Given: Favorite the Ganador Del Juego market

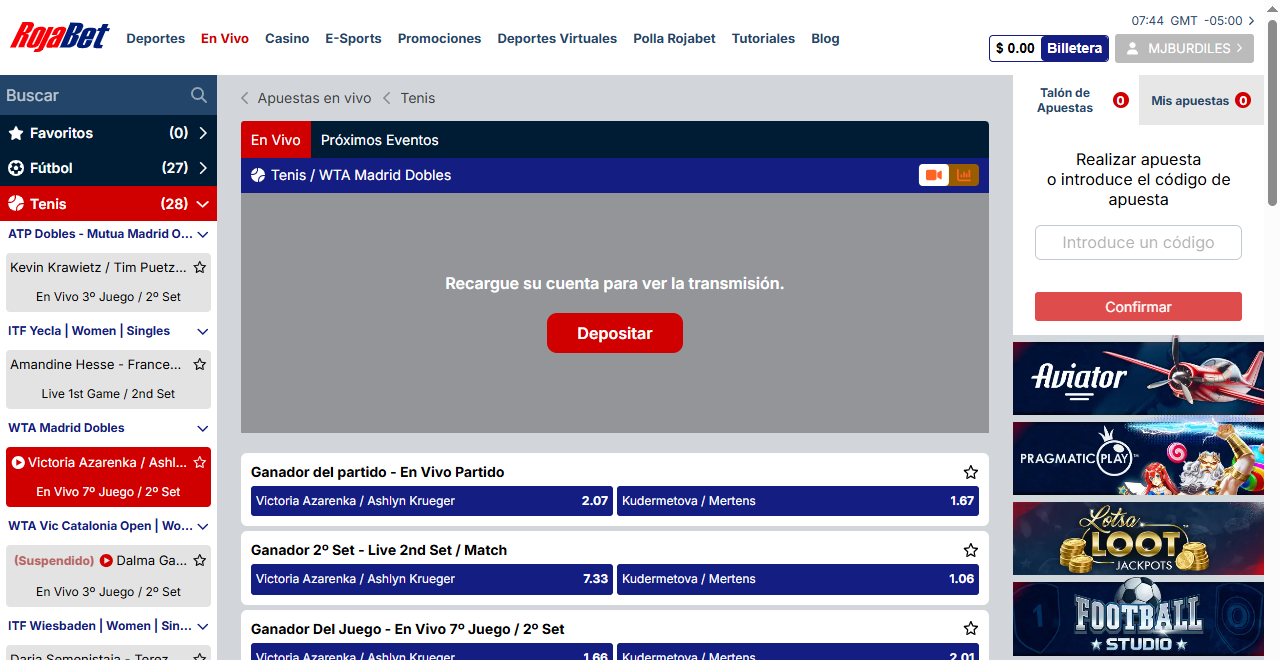Looking at the screenshot, I should click(x=970, y=629).
